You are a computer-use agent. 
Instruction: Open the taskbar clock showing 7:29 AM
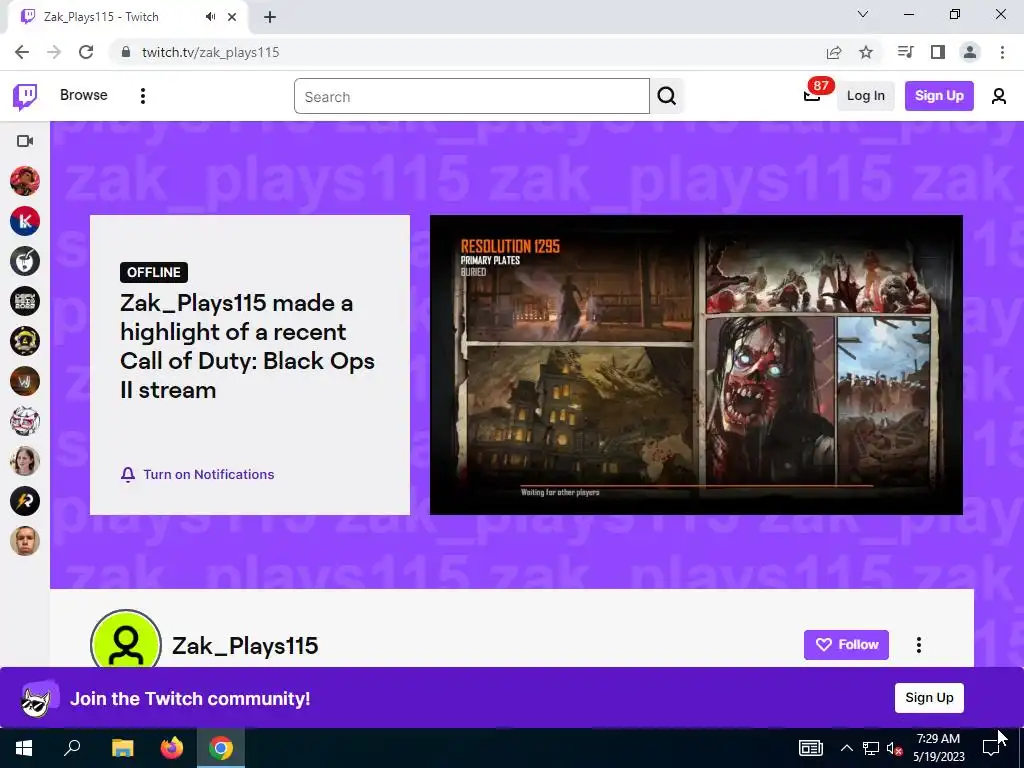(938, 748)
